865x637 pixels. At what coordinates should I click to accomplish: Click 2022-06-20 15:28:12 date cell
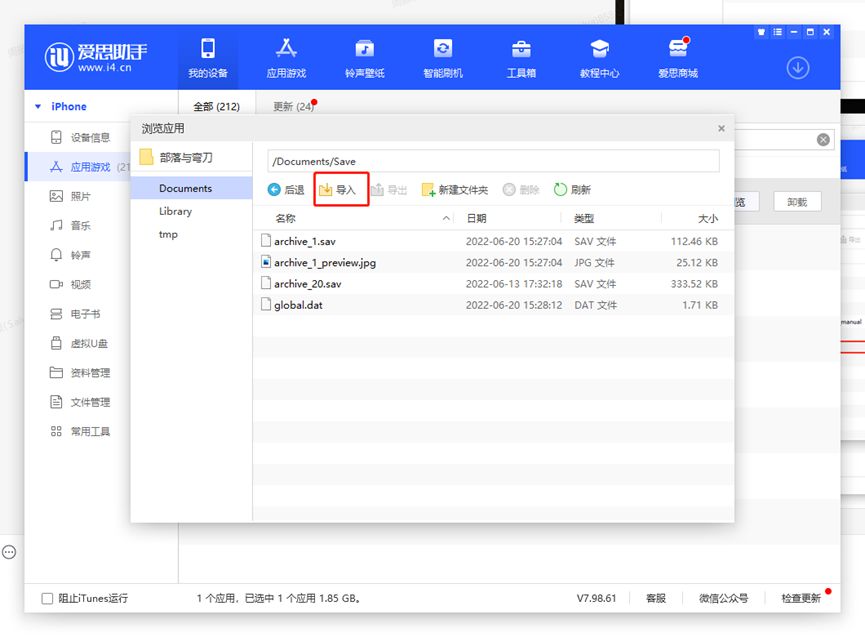click(x=514, y=305)
